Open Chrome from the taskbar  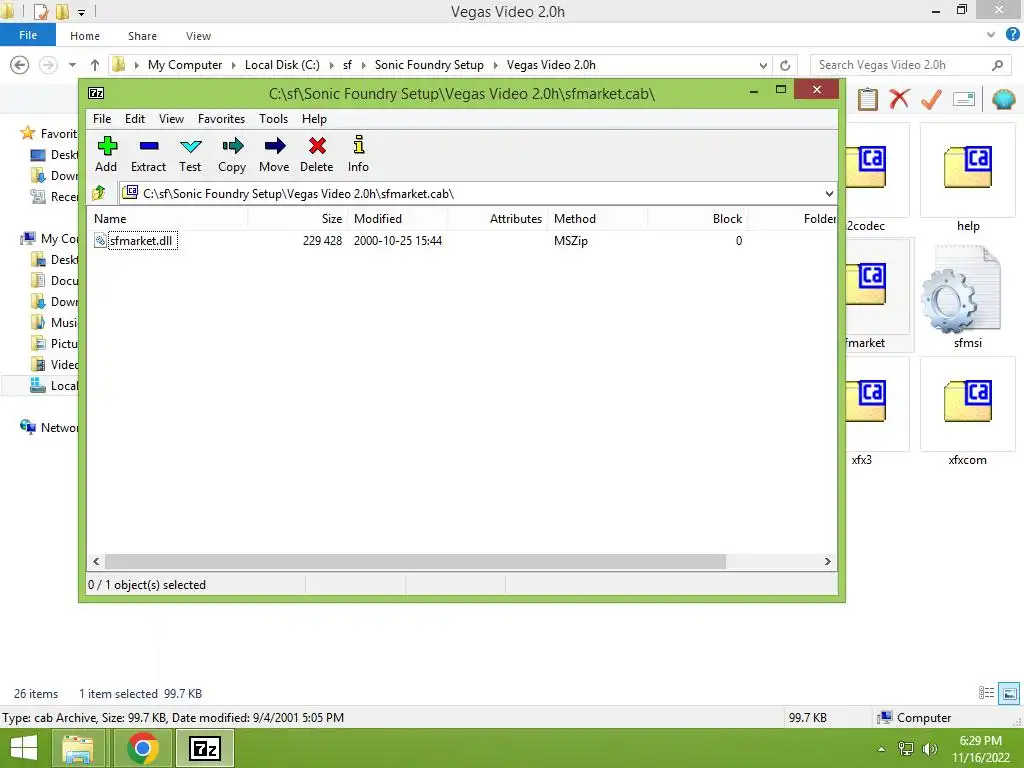(x=143, y=748)
